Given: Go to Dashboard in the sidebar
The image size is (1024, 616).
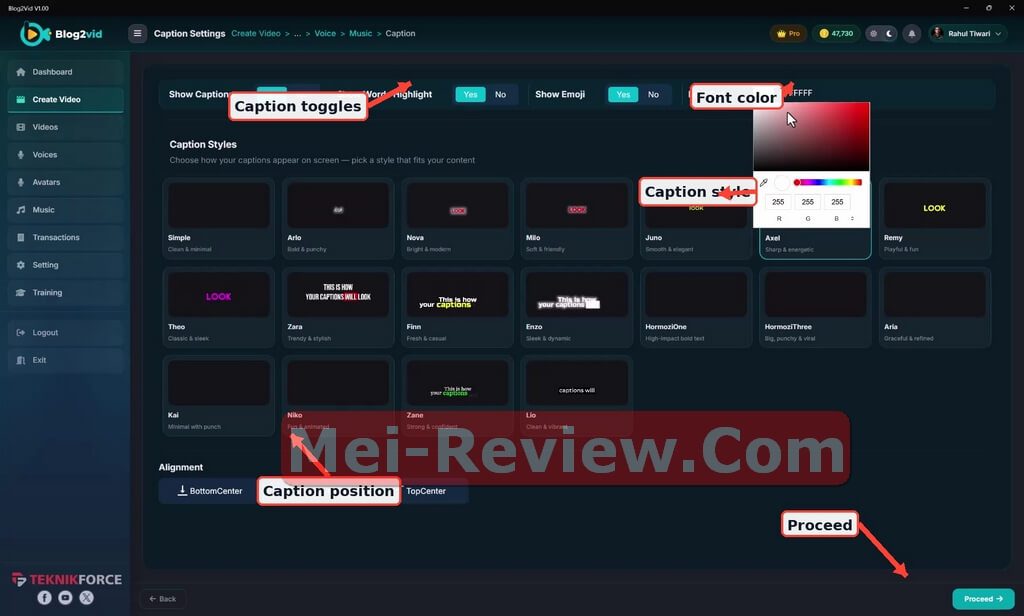Looking at the screenshot, I should coord(65,72).
